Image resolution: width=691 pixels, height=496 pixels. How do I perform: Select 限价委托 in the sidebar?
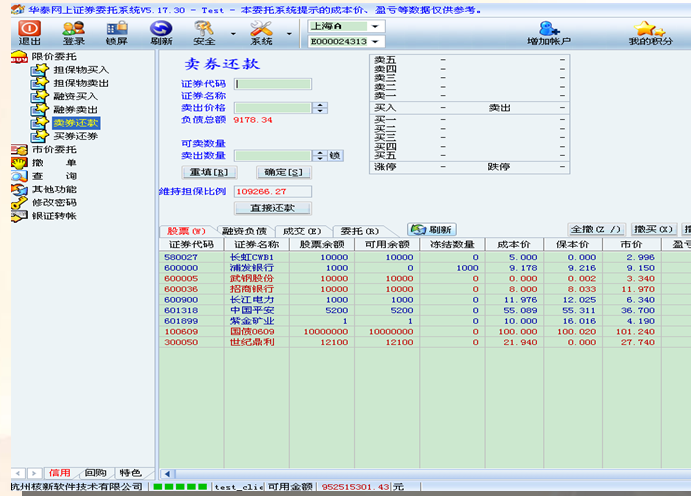(54, 56)
